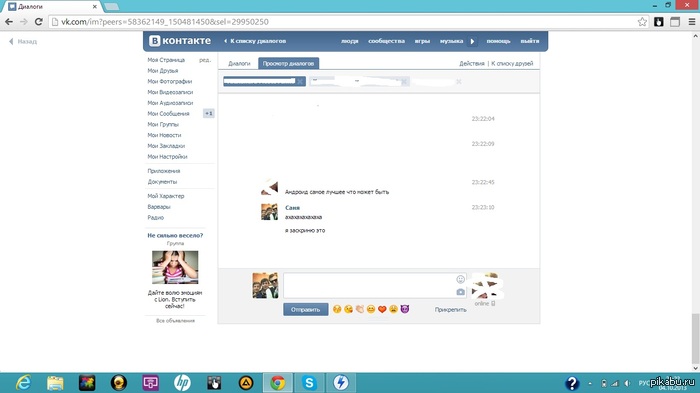Open Internet Explorer from the taskbar
700x393 pixels.
[x=23, y=383]
